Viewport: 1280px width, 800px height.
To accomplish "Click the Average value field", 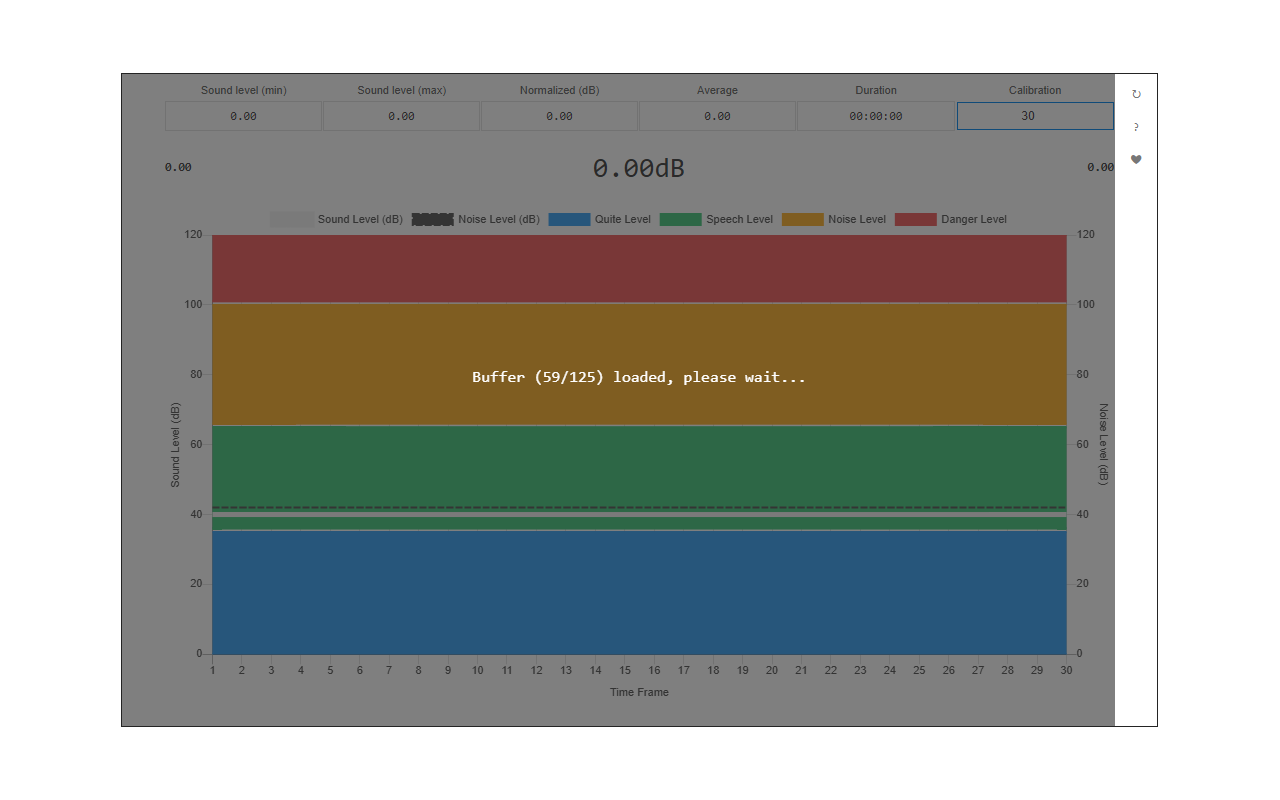I will pos(717,116).
